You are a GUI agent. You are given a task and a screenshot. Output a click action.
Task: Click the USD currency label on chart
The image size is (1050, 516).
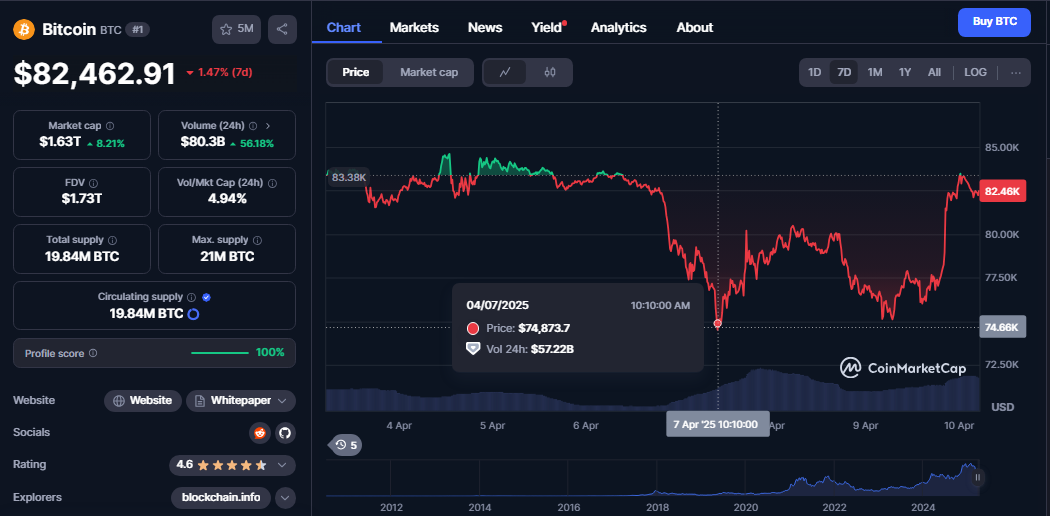pyautogui.click(x=1002, y=407)
